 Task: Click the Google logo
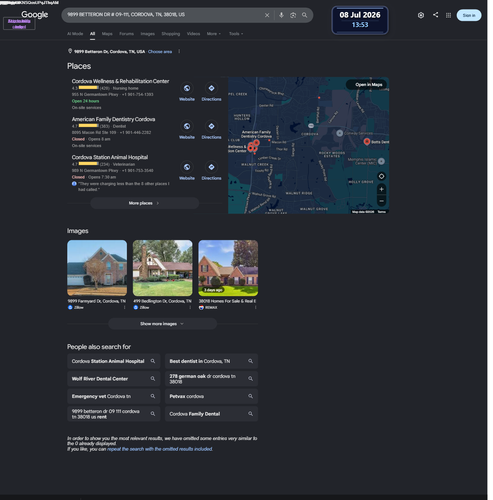tap(35, 15)
